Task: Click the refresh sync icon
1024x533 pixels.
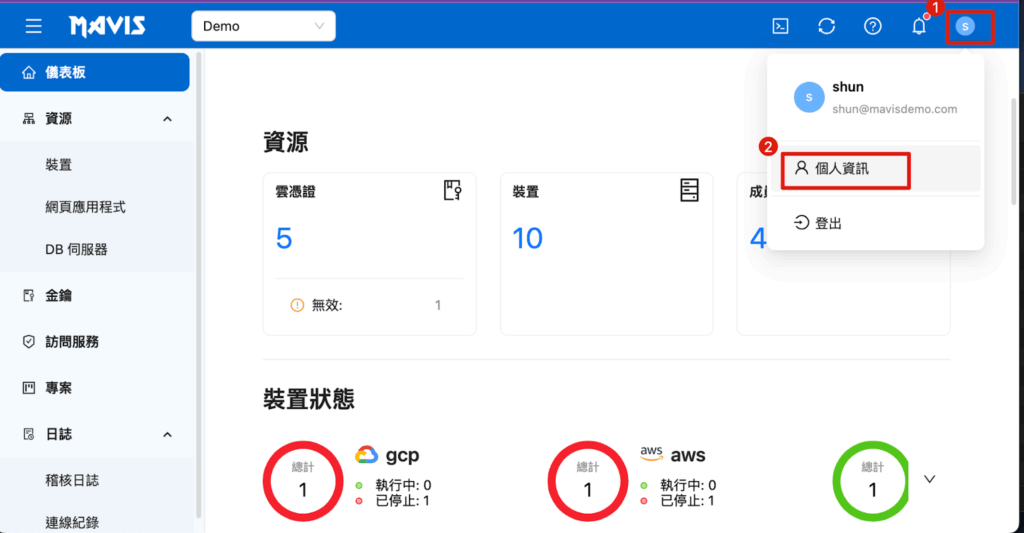Action: pyautogui.click(x=827, y=26)
